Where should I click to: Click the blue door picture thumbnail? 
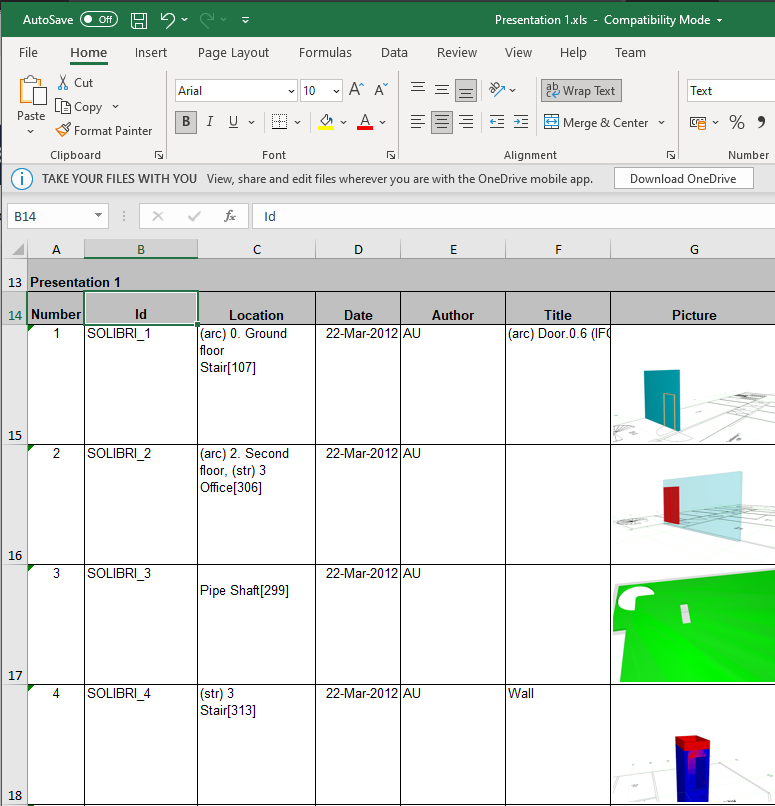pos(693,406)
